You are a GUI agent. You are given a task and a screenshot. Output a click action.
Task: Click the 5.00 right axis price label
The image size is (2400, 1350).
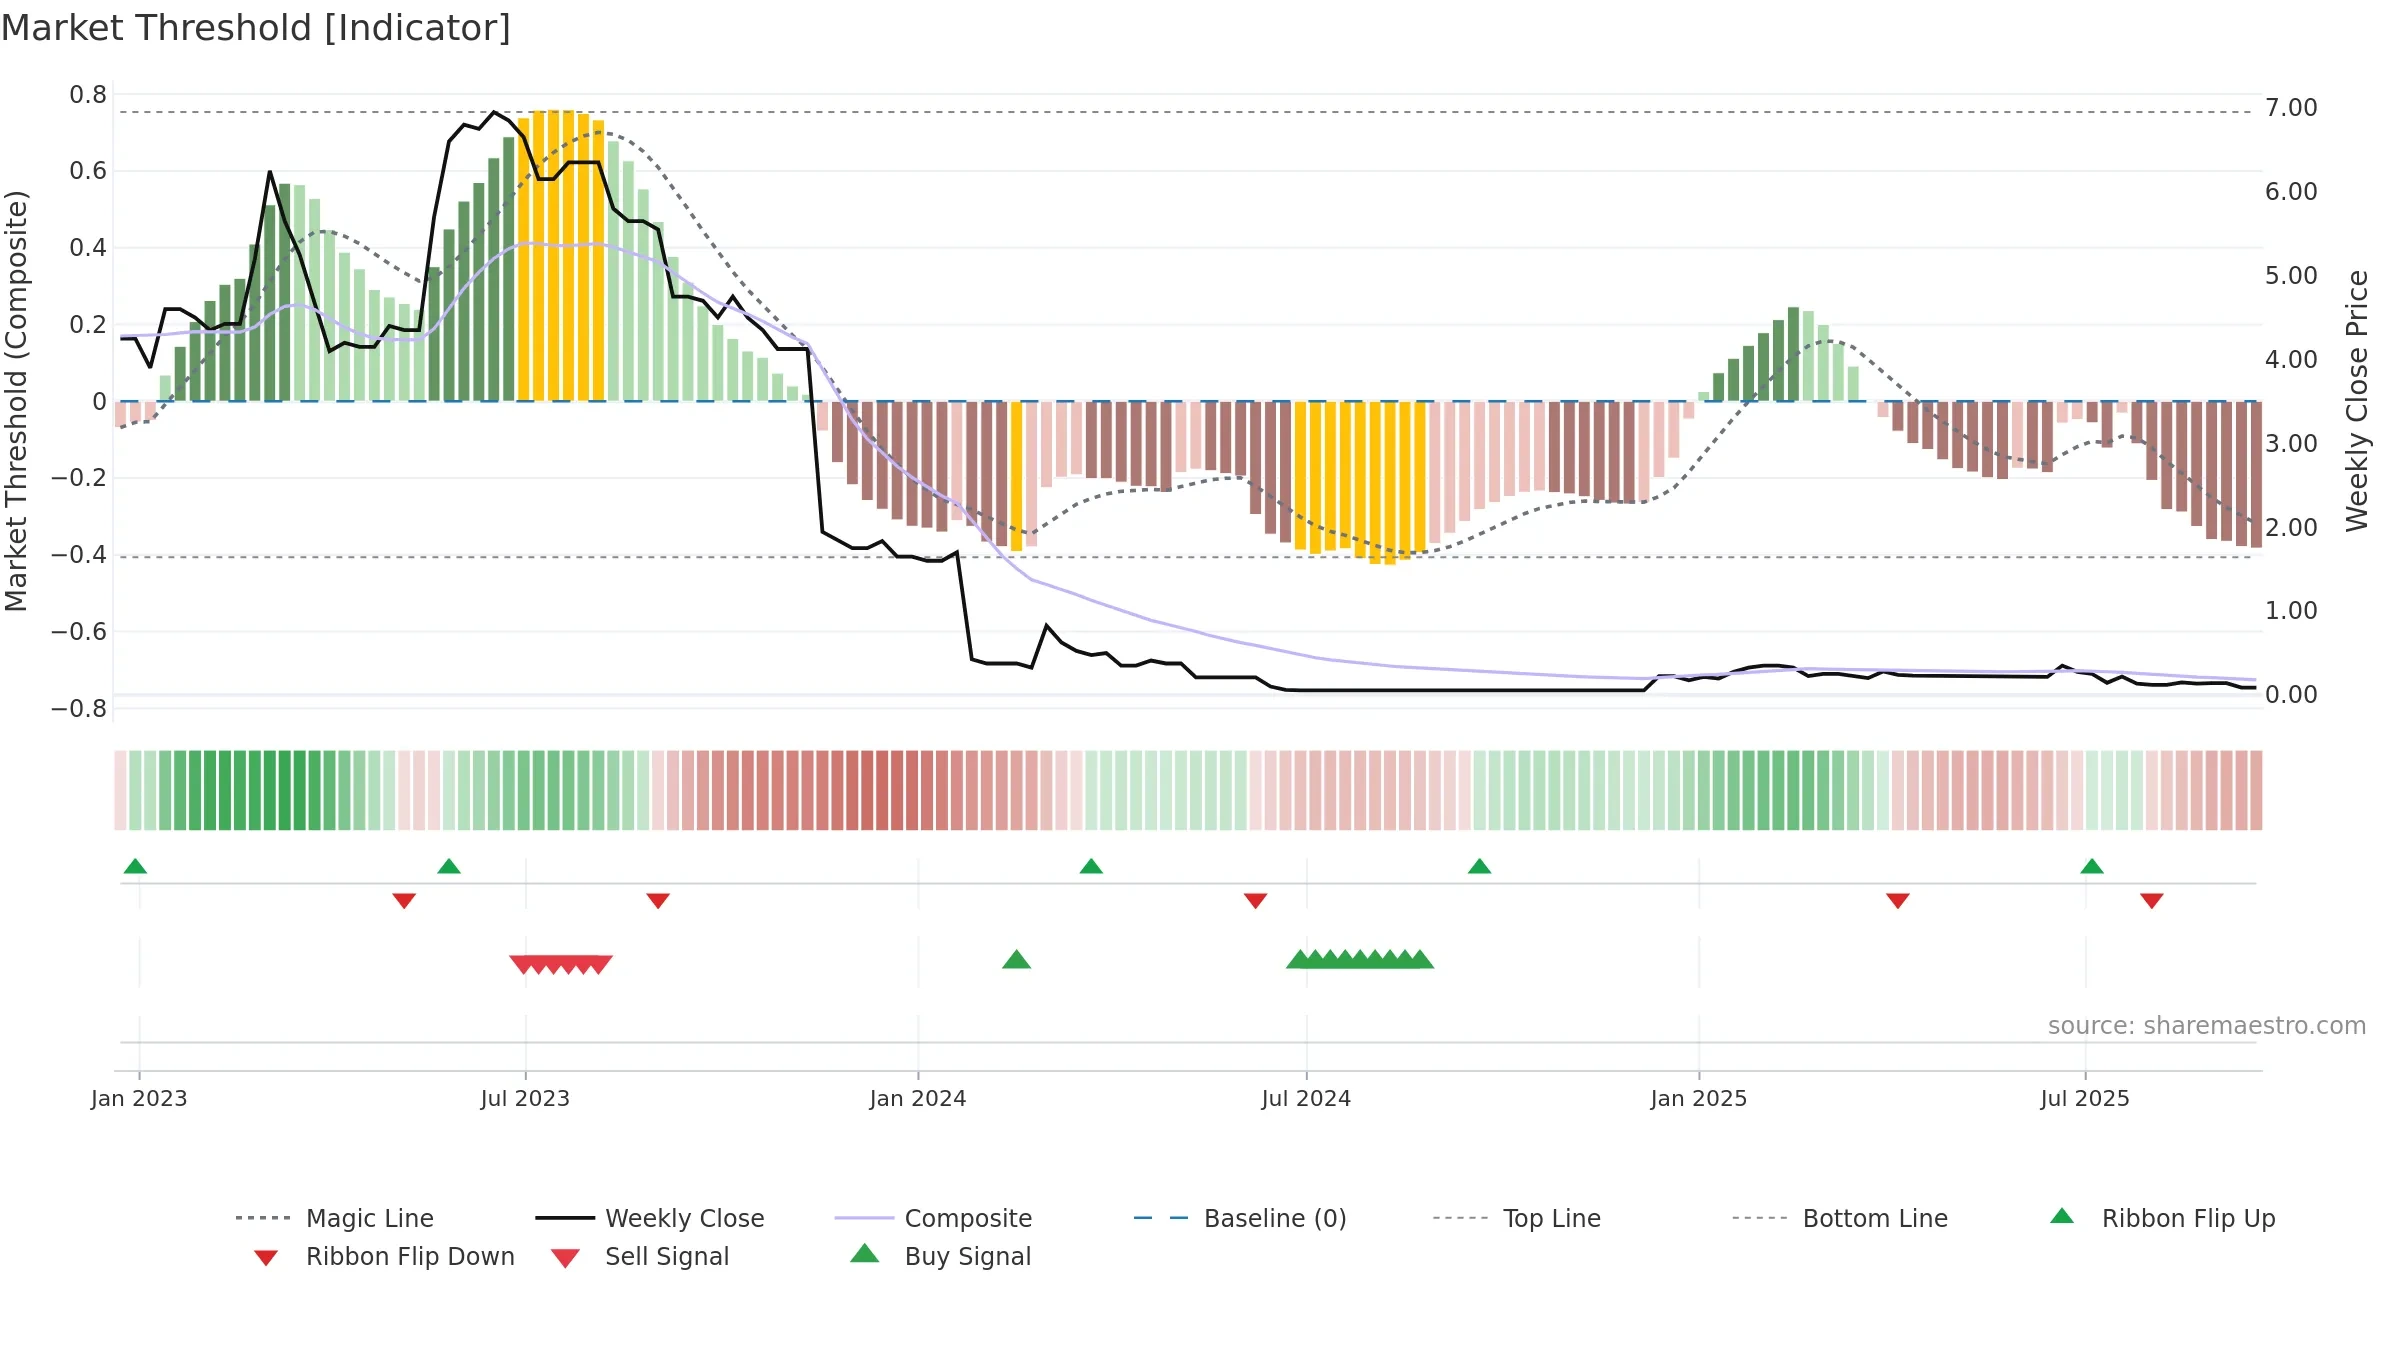point(2291,276)
